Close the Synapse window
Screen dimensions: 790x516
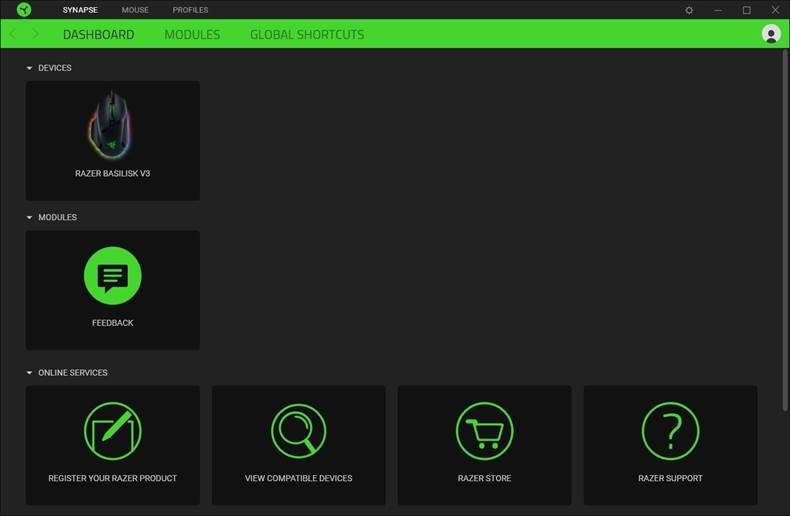click(775, 10)
